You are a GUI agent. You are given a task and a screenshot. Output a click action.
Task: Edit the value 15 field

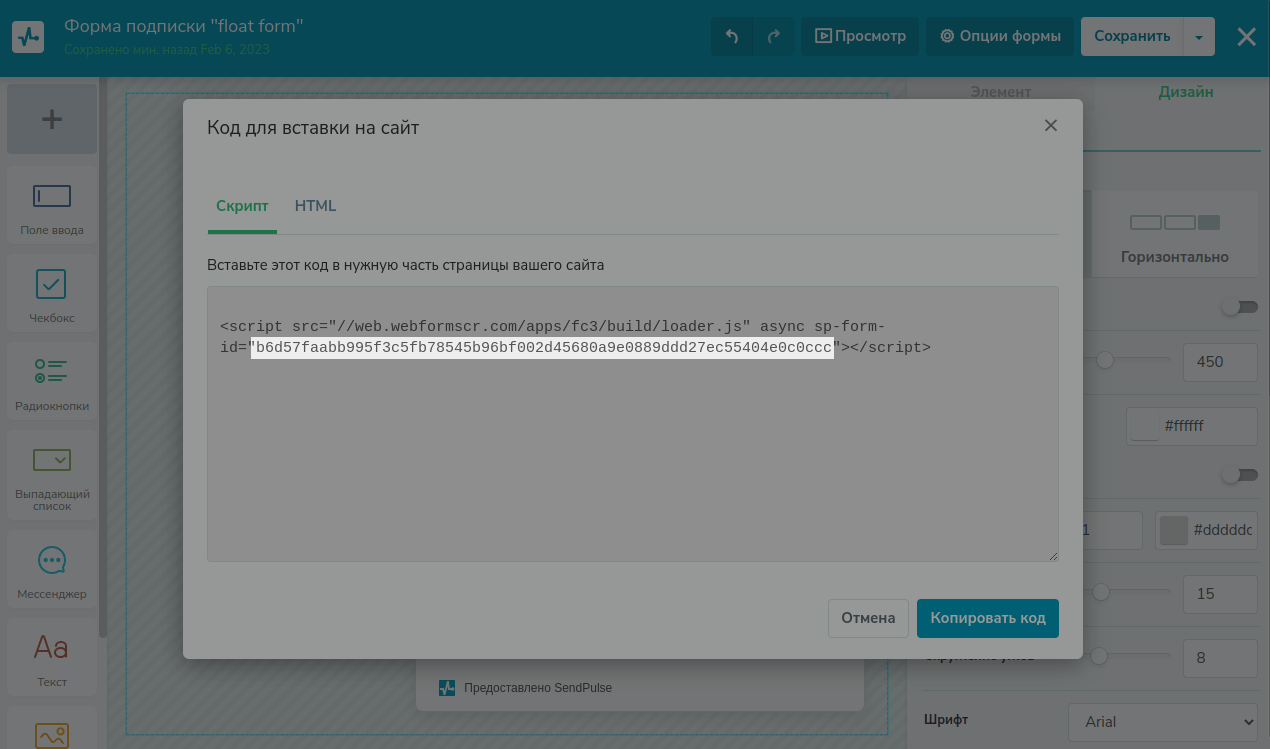tap(1220, 594)
